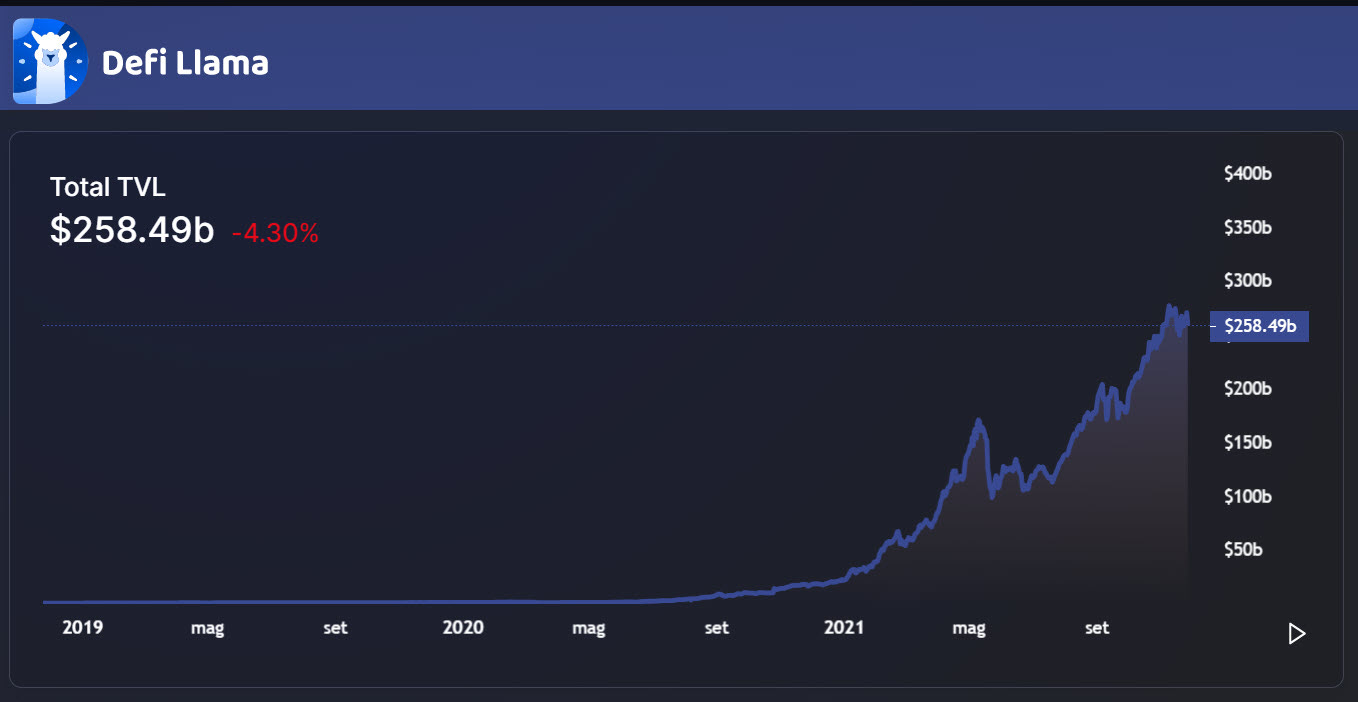Click the chart peak near $170b in May 2021

pos(979,423)
